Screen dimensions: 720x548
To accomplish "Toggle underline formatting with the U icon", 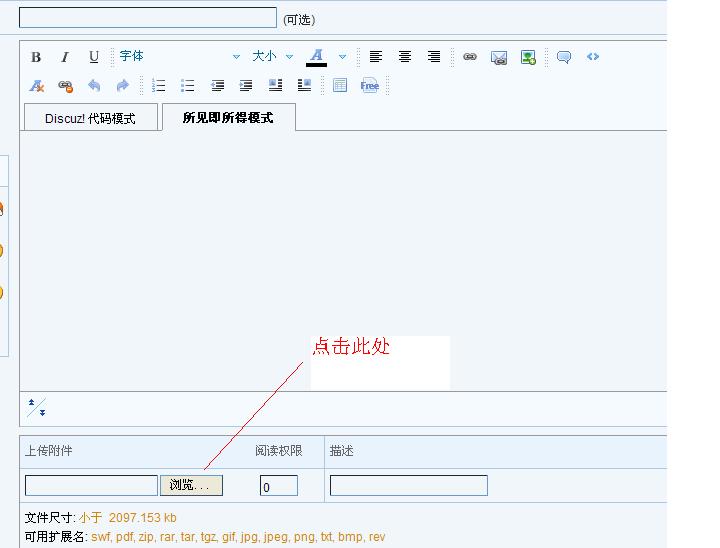I will (x=94, y=57).
